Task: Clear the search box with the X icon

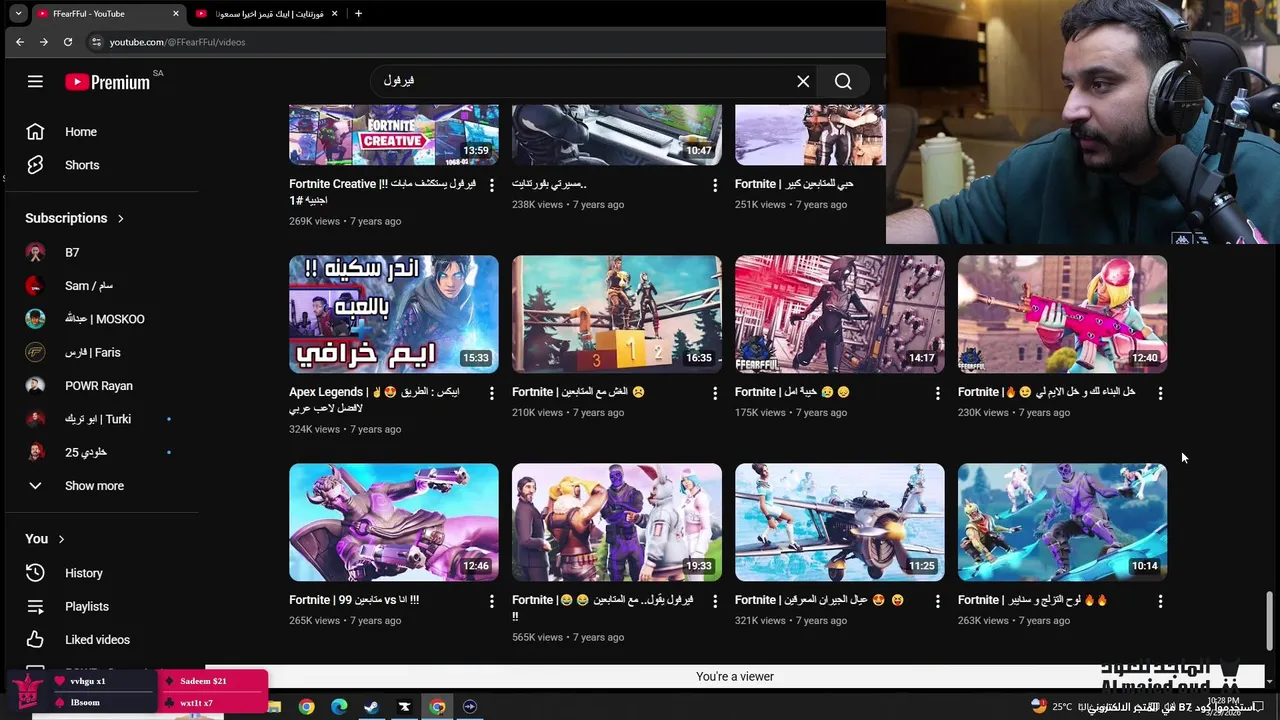Action: point(803,82)
